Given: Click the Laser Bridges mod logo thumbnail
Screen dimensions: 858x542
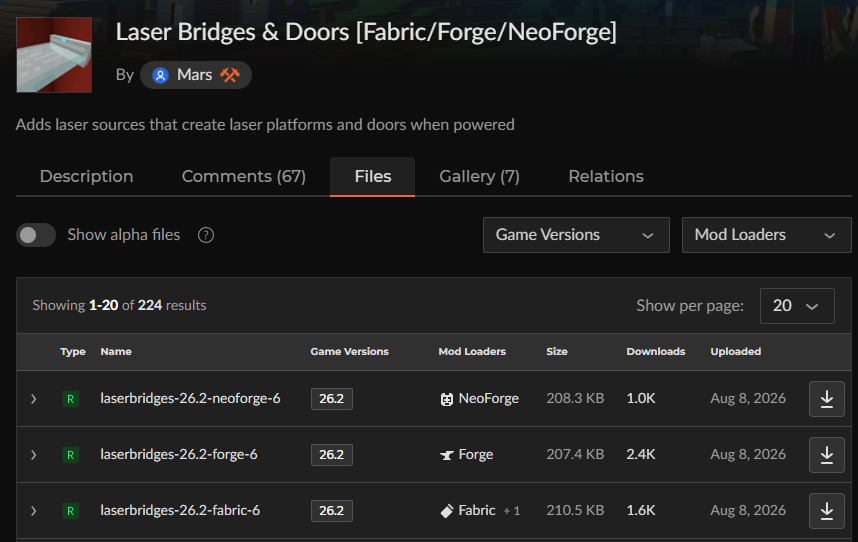Looking at the screenshot, I should pyautogui.click(x=54, y=55).
